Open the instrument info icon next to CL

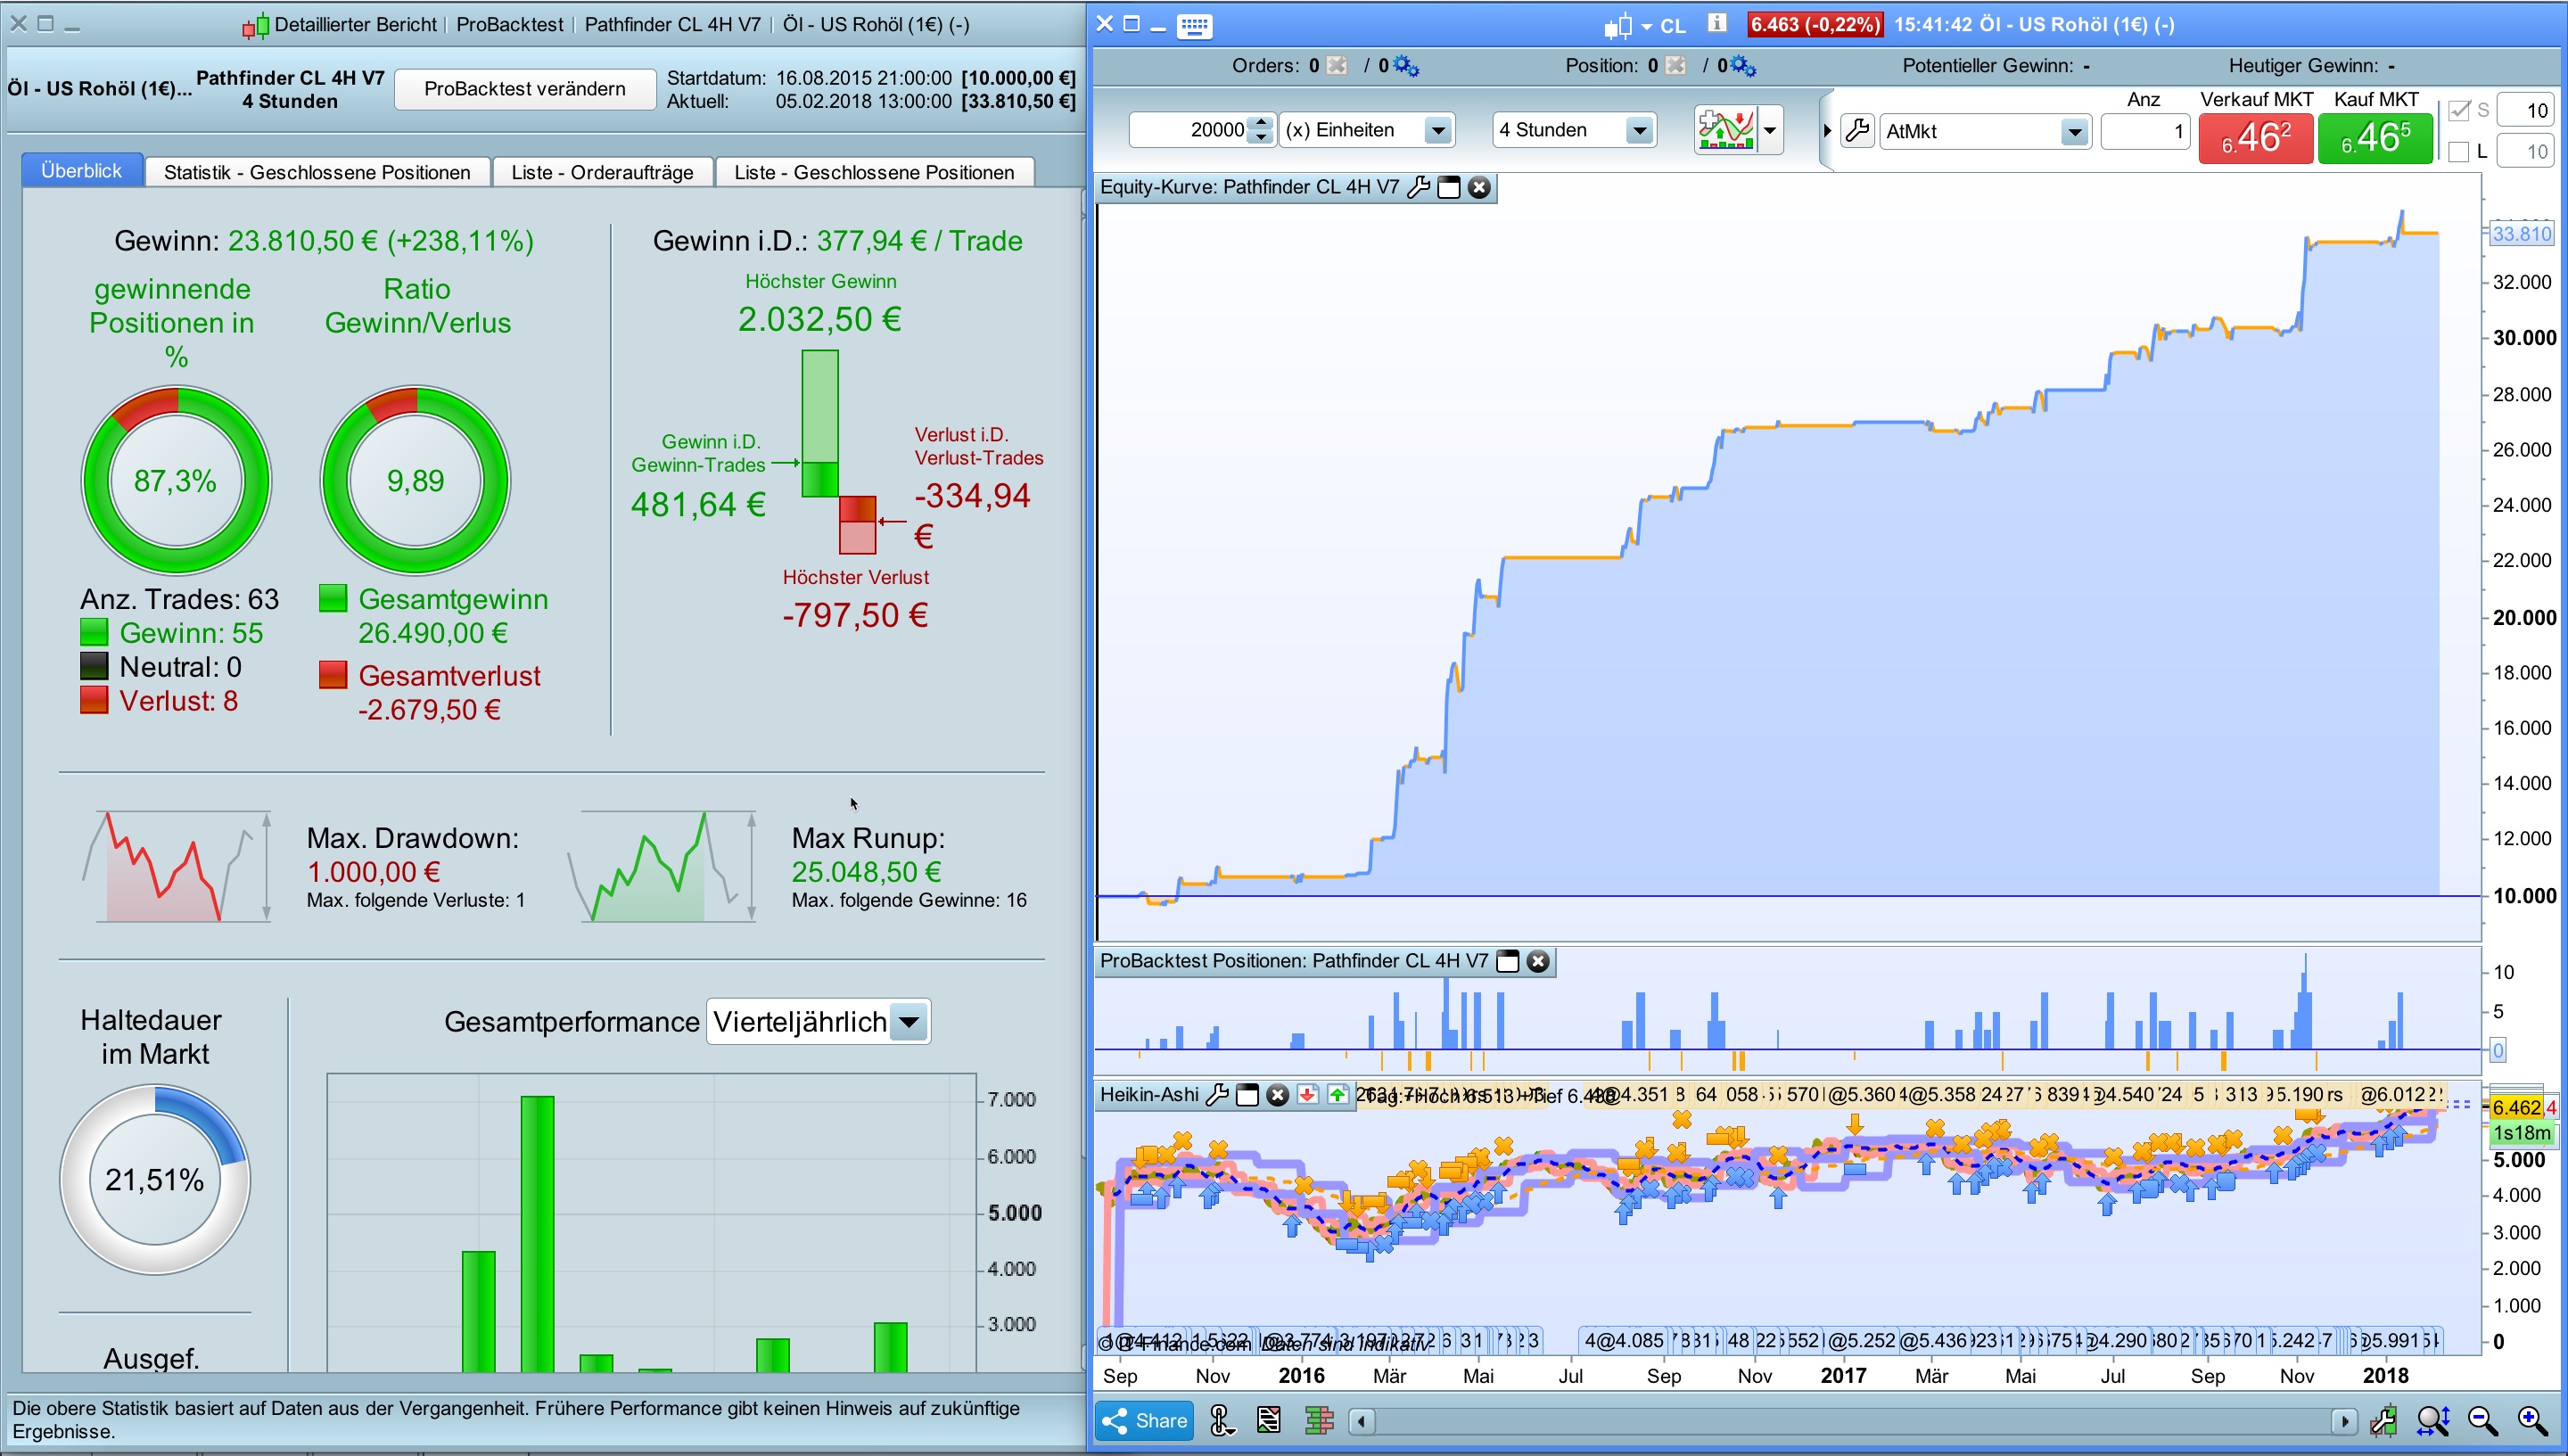[x=1716, y=24]
